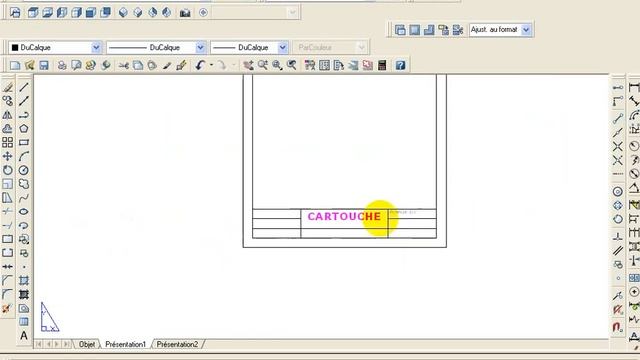Viewport: 640px width, 360px height.
Task: Switch to the Objet tab
Action: pyautogui.click(x=87, y=344)
